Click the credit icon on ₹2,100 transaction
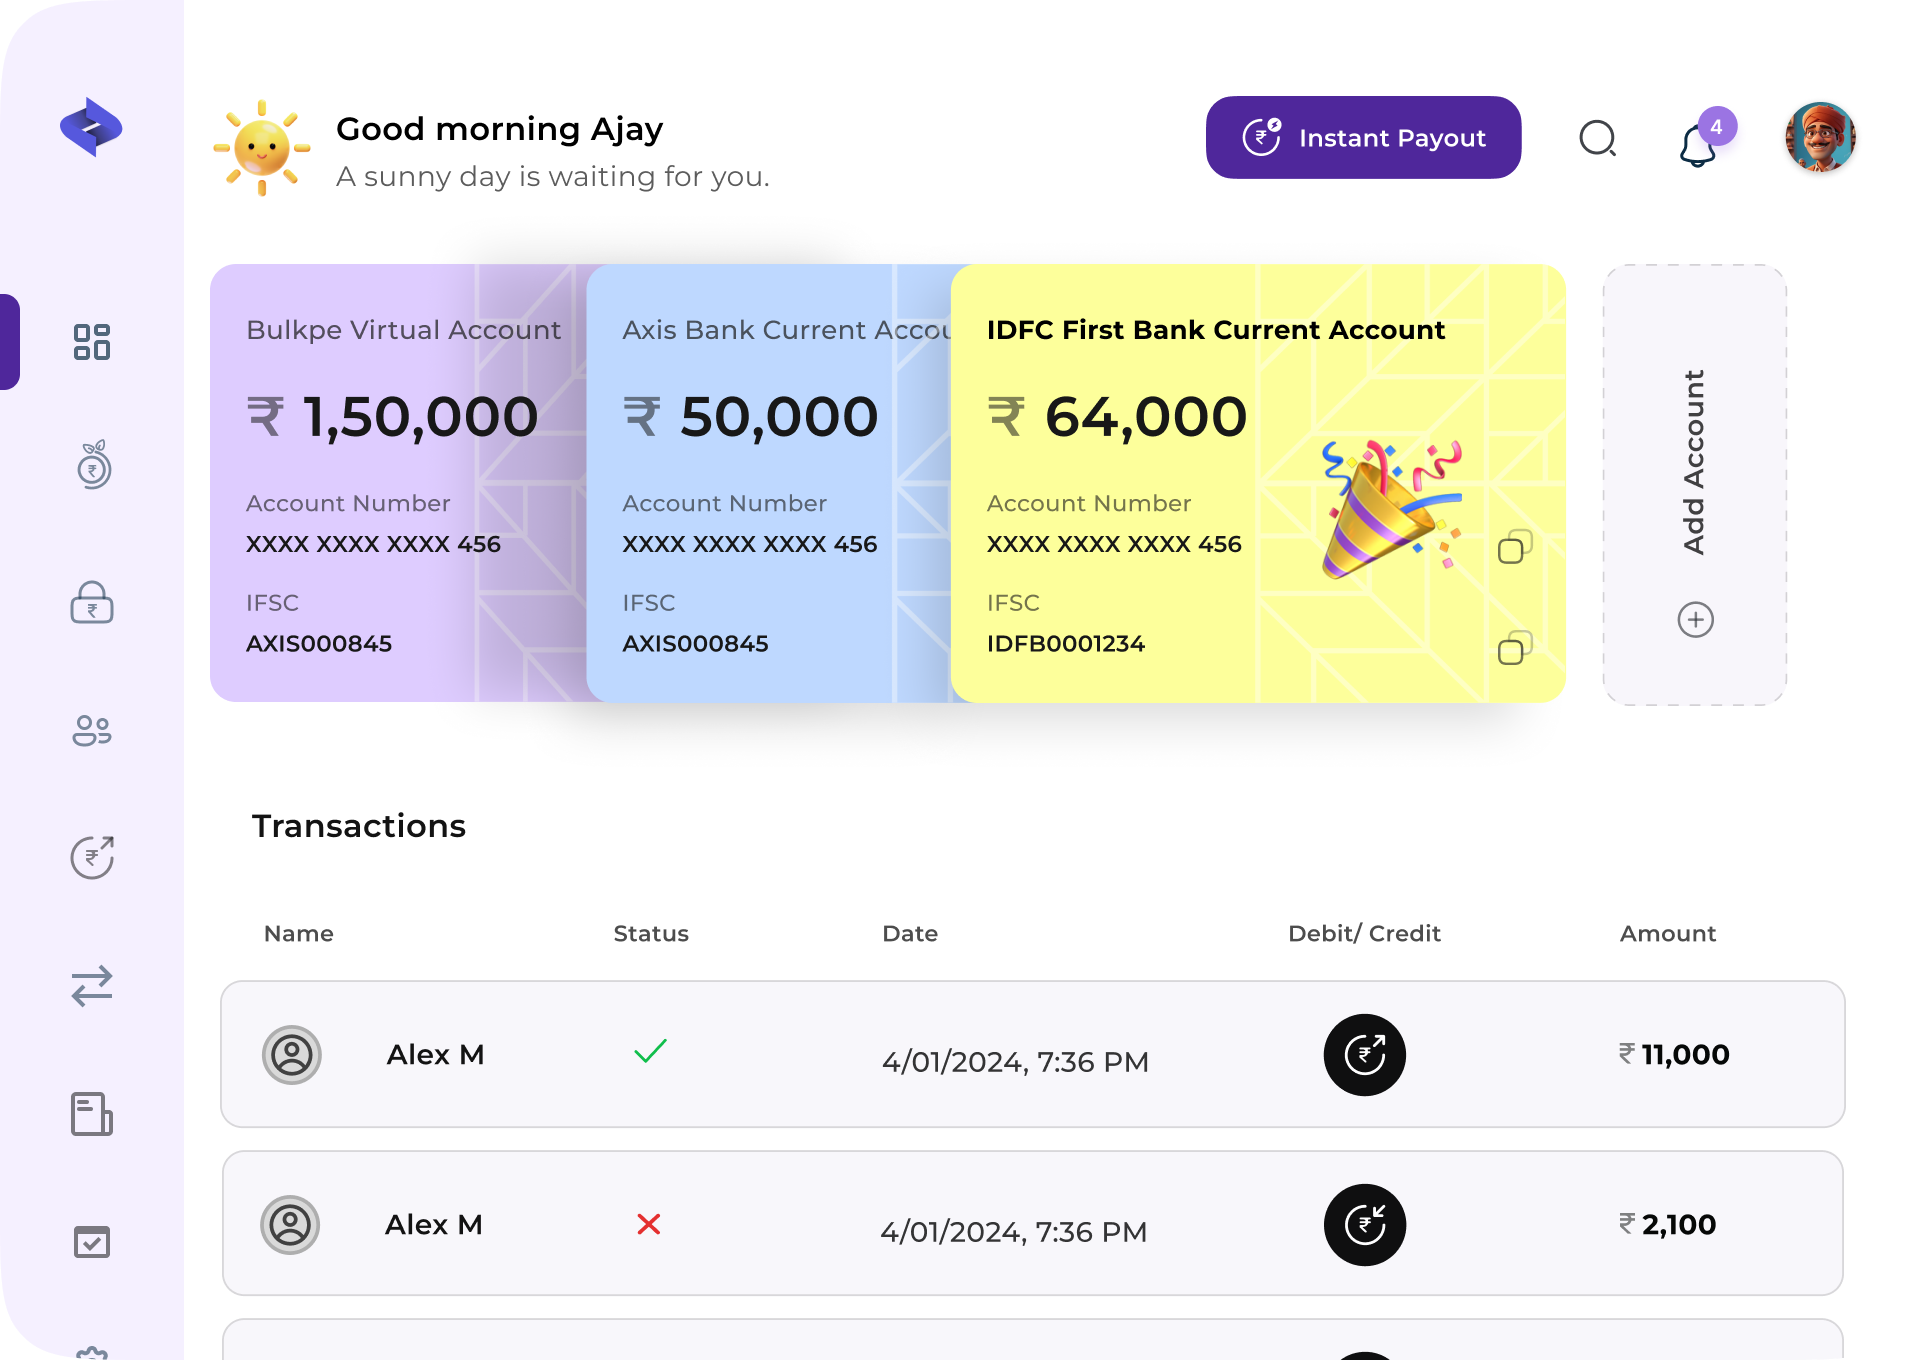The height and width of the screenshot is (1360, 1920). [1364, 1225]
